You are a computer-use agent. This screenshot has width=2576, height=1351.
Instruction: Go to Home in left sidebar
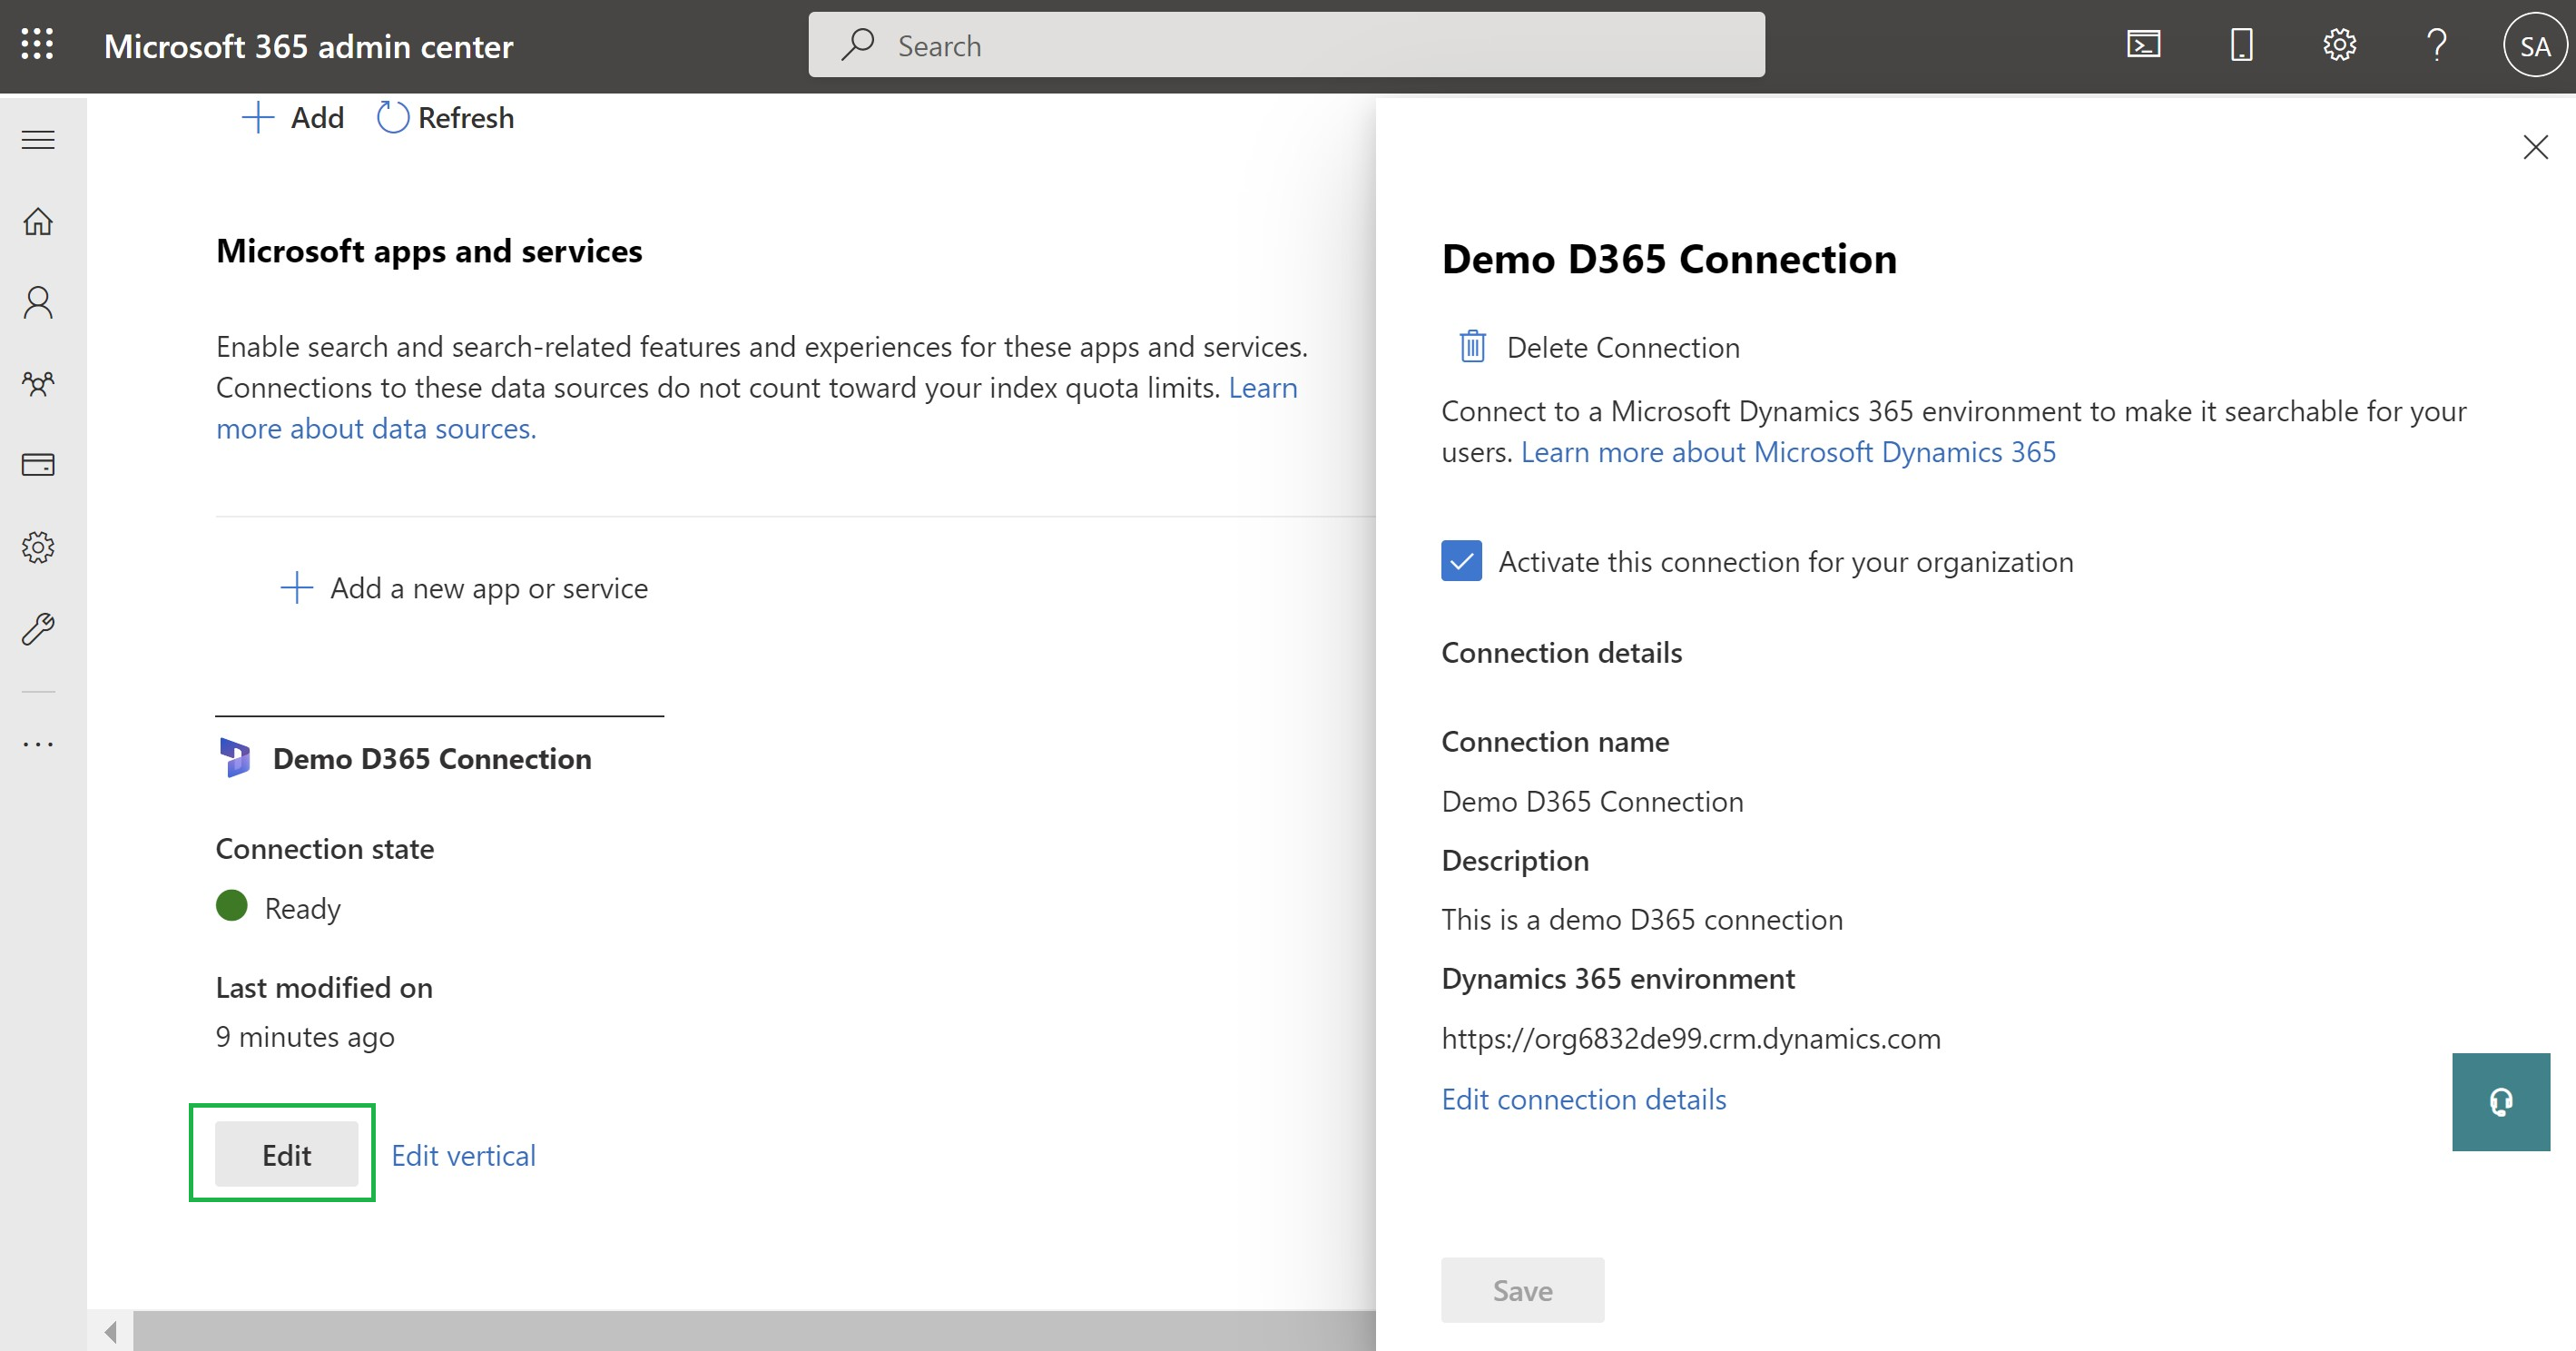click(x=38, y=221)
